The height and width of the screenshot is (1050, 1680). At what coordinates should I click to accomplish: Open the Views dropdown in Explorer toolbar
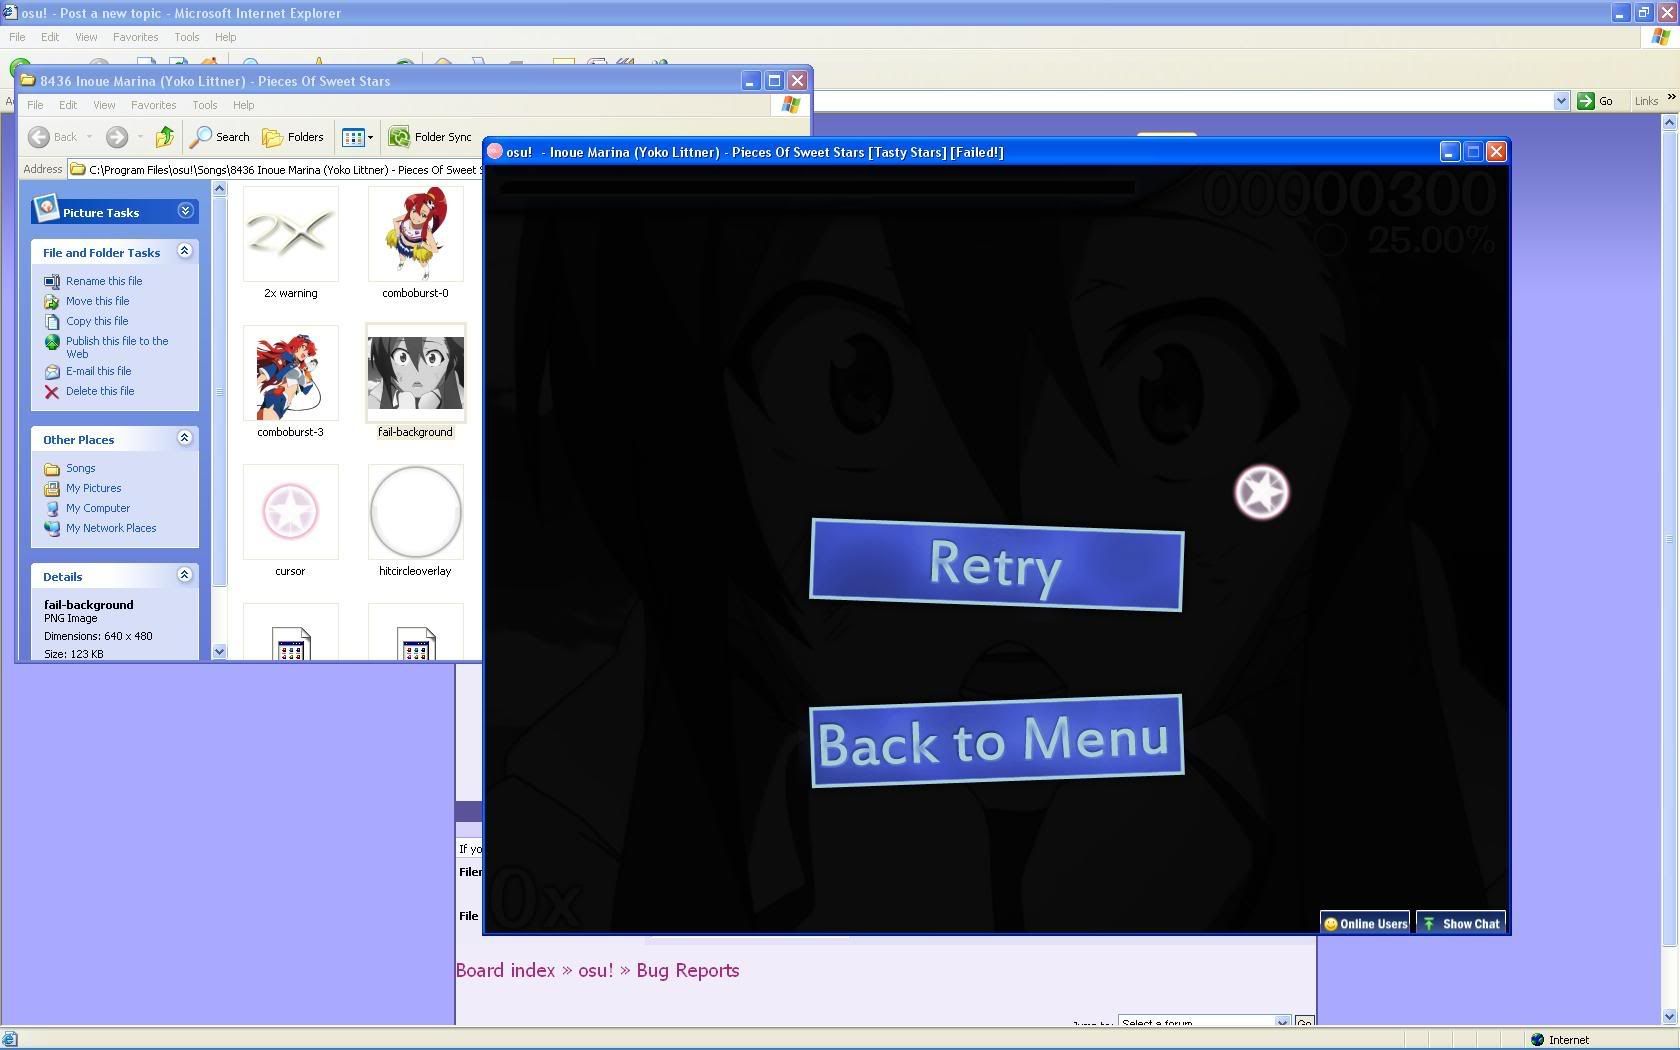point(357,137)
